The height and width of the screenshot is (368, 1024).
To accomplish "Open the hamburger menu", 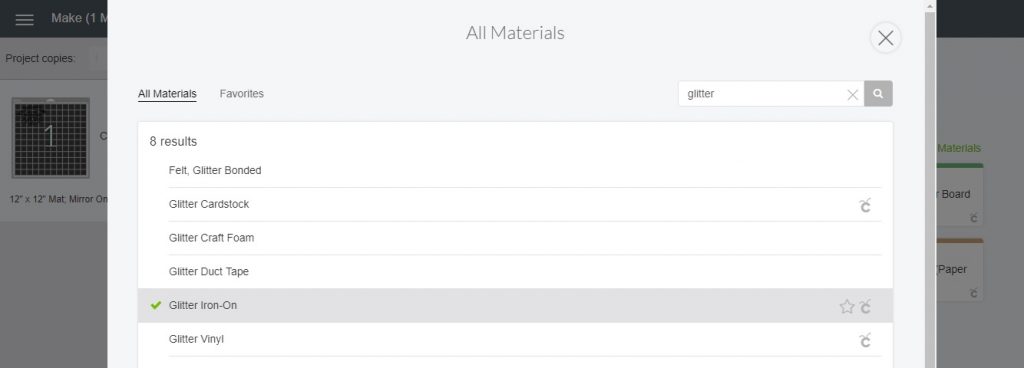I will [24, 19].
